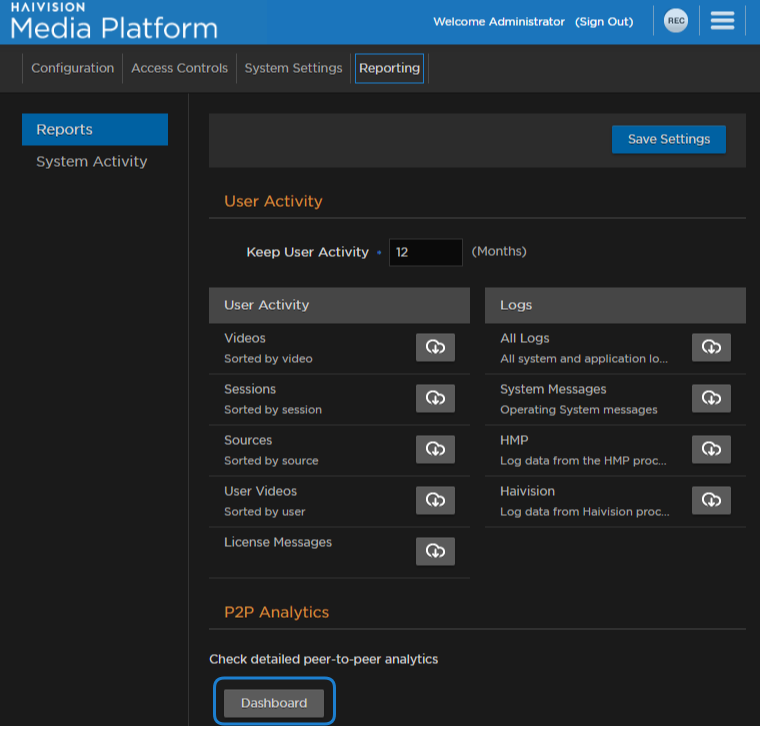
Task: Open the P2P Analytics Dashboard
Action: (274, 703)
